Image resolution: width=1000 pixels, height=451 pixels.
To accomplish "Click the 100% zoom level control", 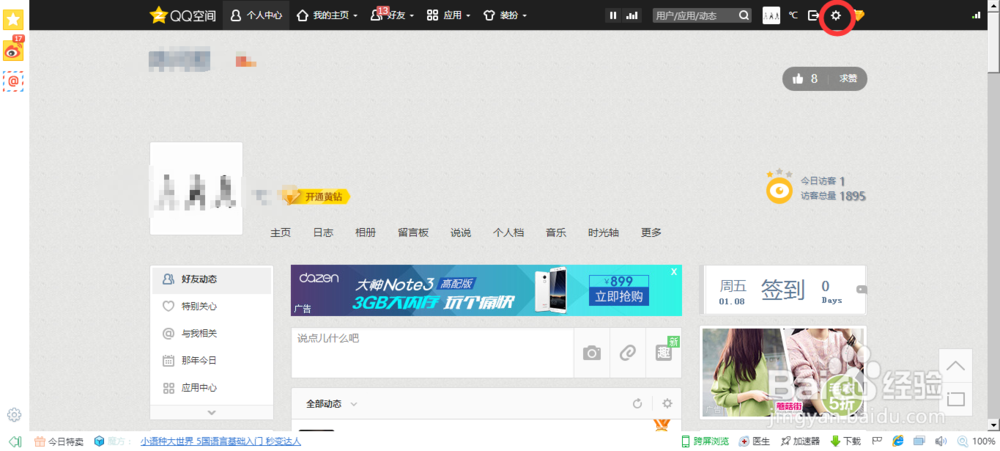I will pyautogui.click(x=976, y=441).
